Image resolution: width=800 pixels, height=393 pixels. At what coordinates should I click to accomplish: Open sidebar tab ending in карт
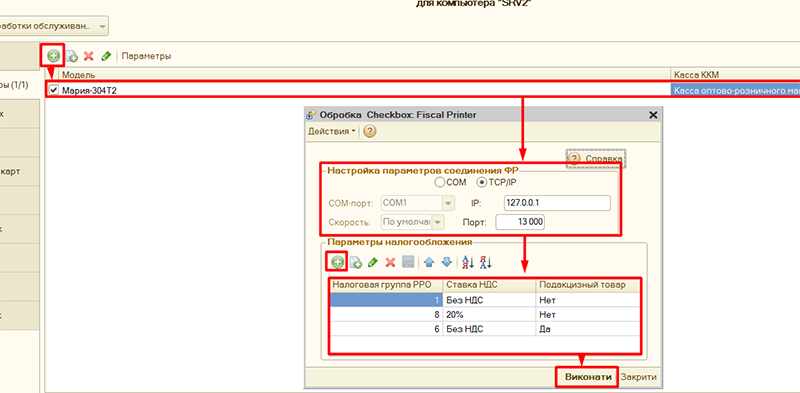coord(19,171)
